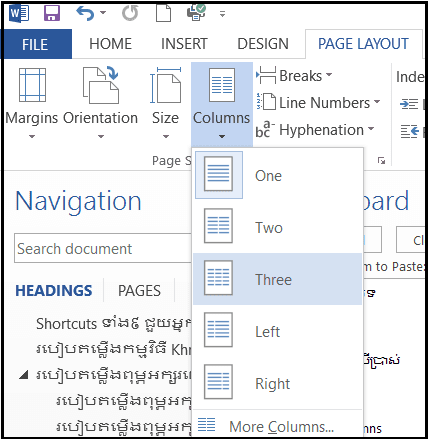
Task: Save the document with the floppy disk icon
Action: pyautogui.click(x=52, y=13)
